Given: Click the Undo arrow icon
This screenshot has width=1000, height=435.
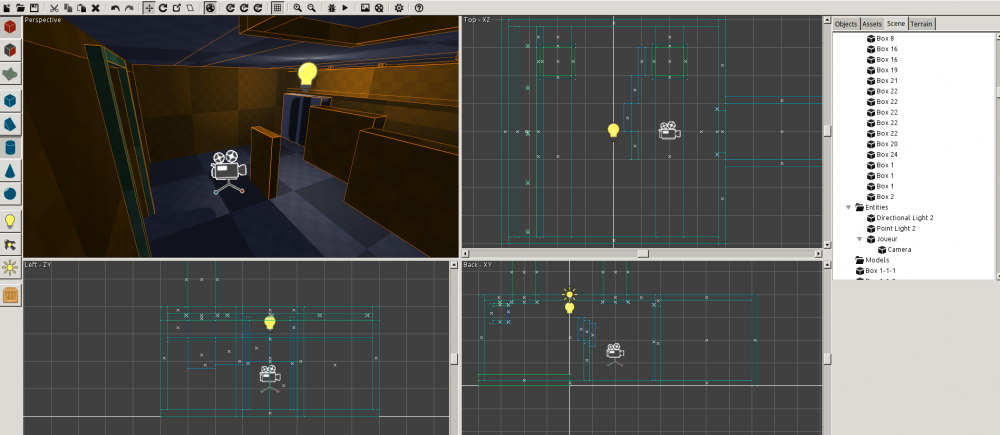Looking at the screenshot, I should 116,7.
